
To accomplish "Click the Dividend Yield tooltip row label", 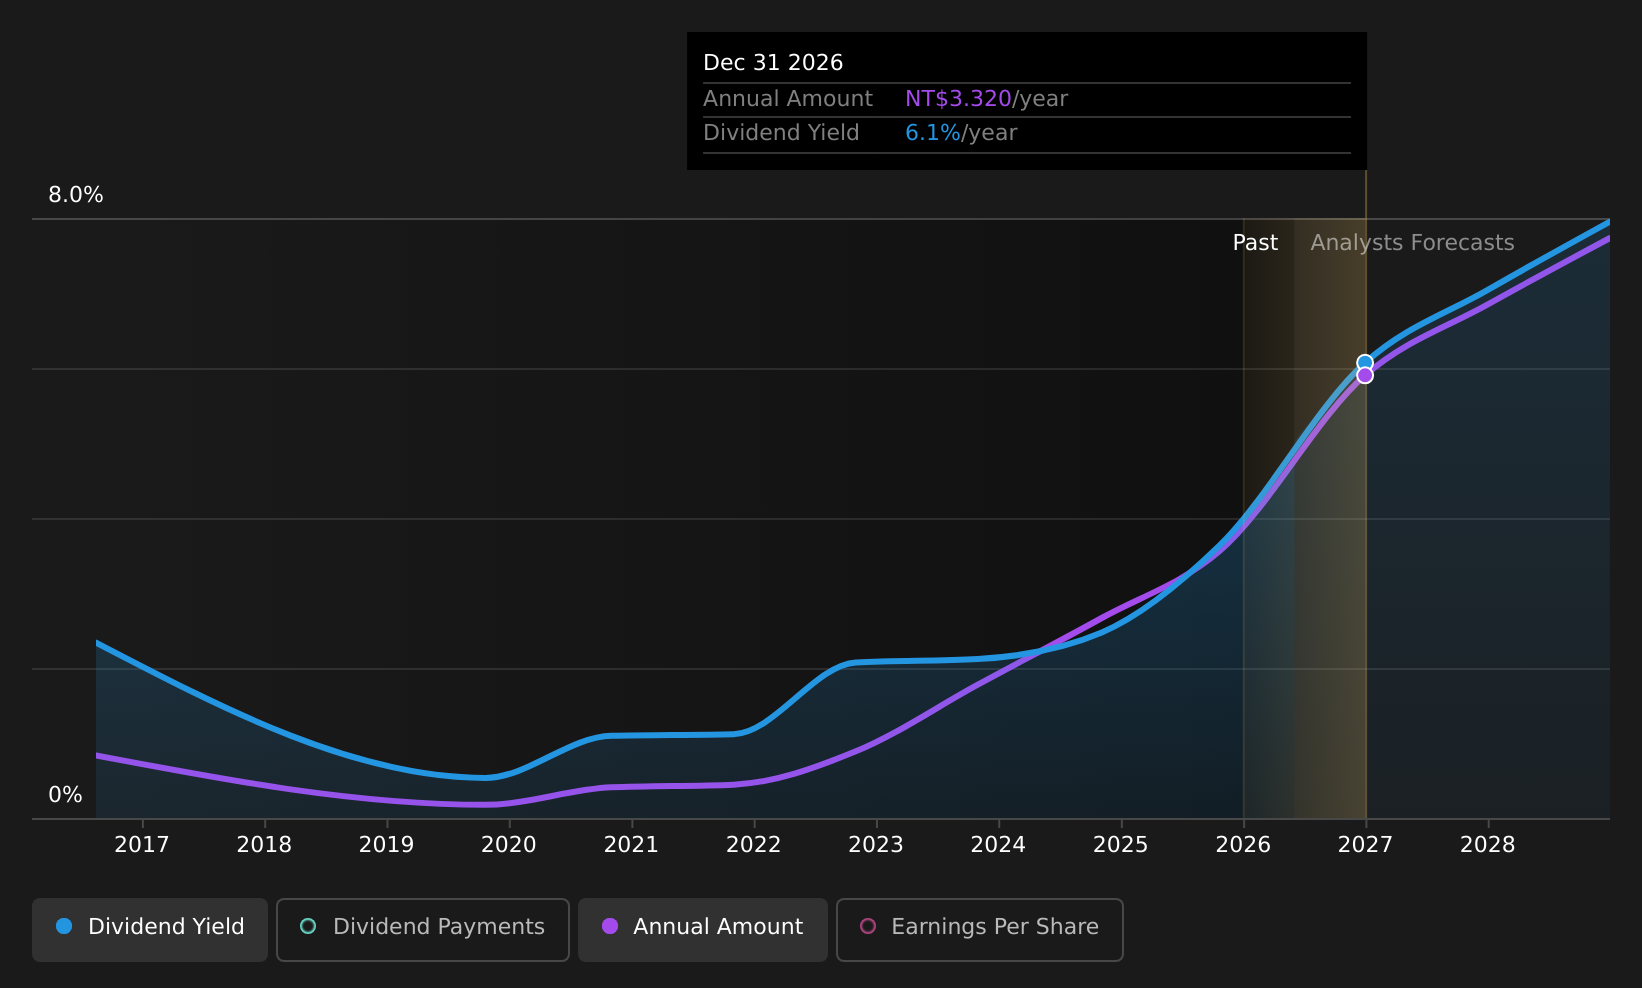I will tap(781, 133).
